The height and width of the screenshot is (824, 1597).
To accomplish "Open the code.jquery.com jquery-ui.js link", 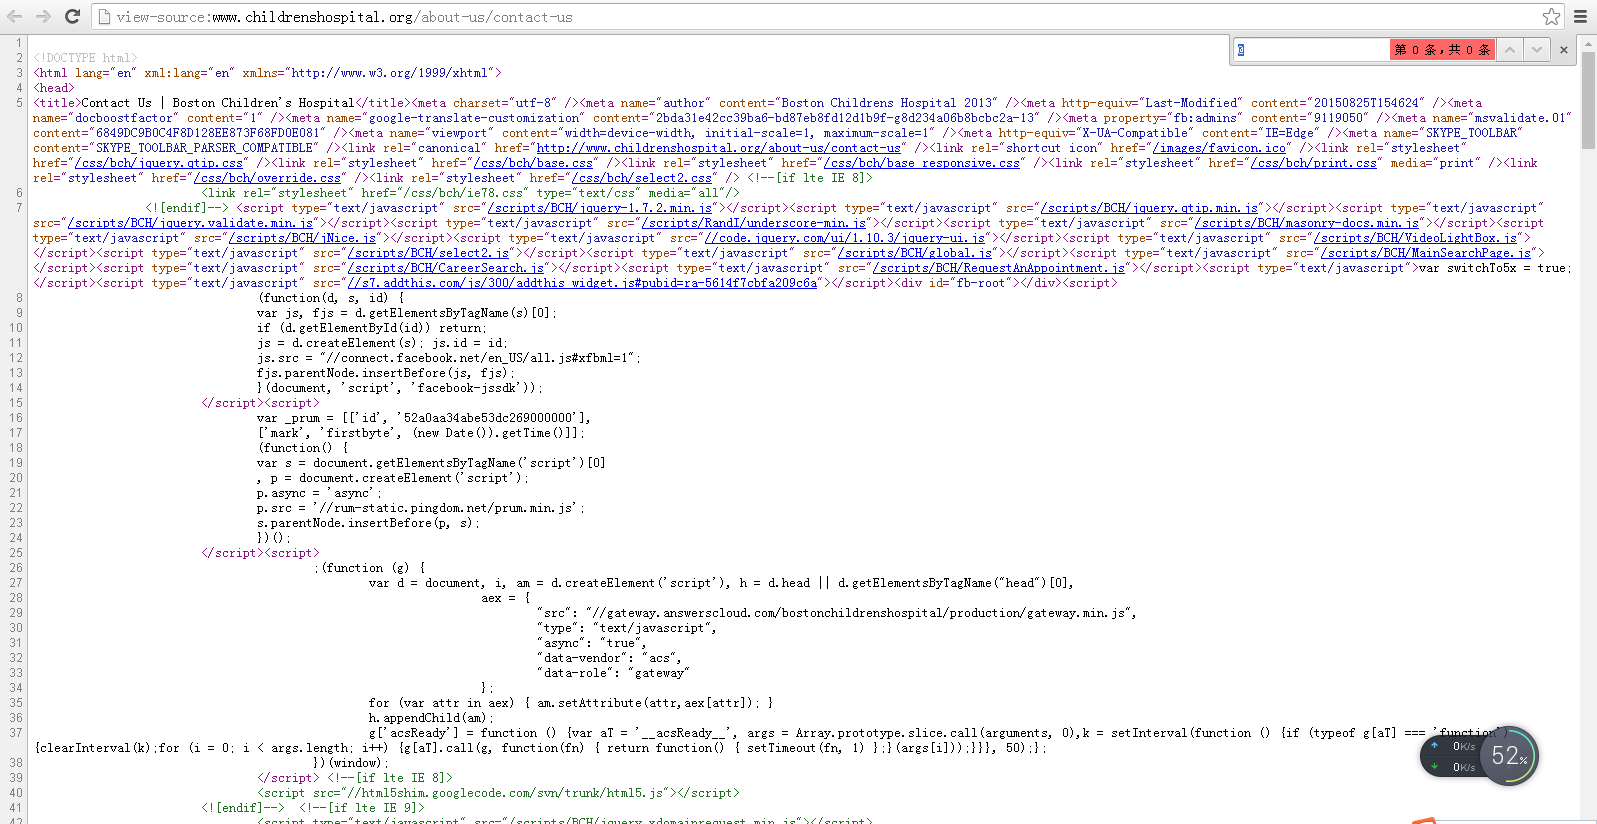I will coord(845,238).
